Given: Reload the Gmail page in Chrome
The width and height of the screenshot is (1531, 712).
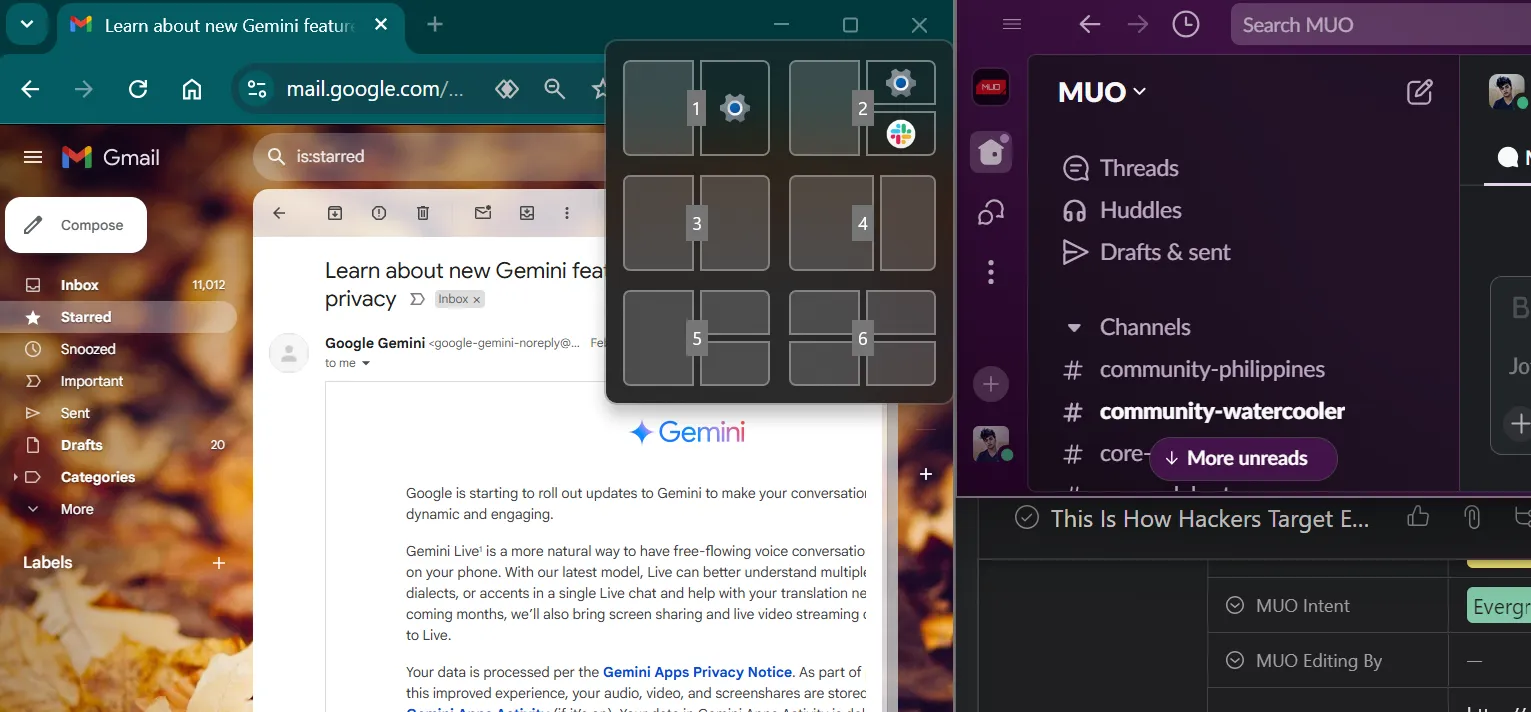Looking at the screenshot, I should click(138, 89).
